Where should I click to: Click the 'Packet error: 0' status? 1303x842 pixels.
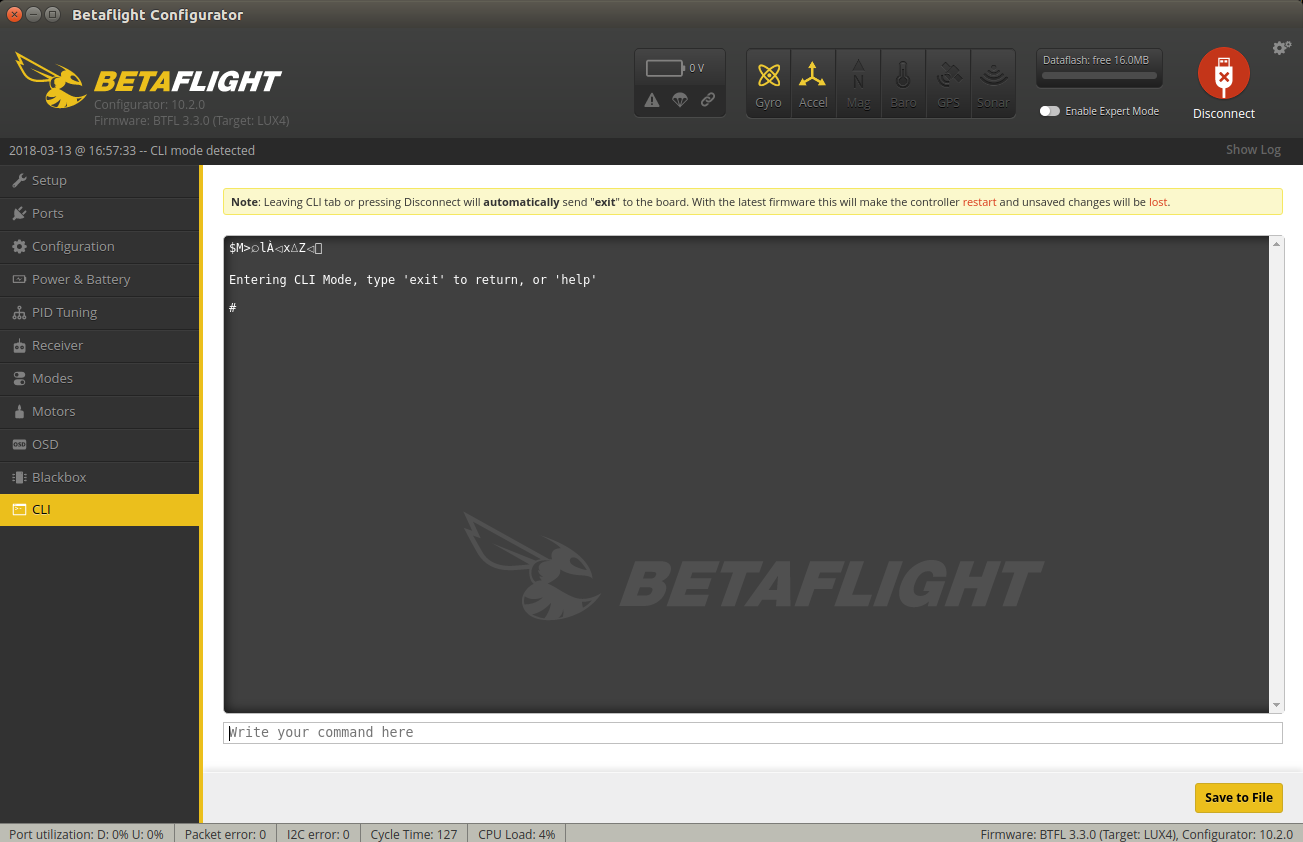click(x=226, y=834)
